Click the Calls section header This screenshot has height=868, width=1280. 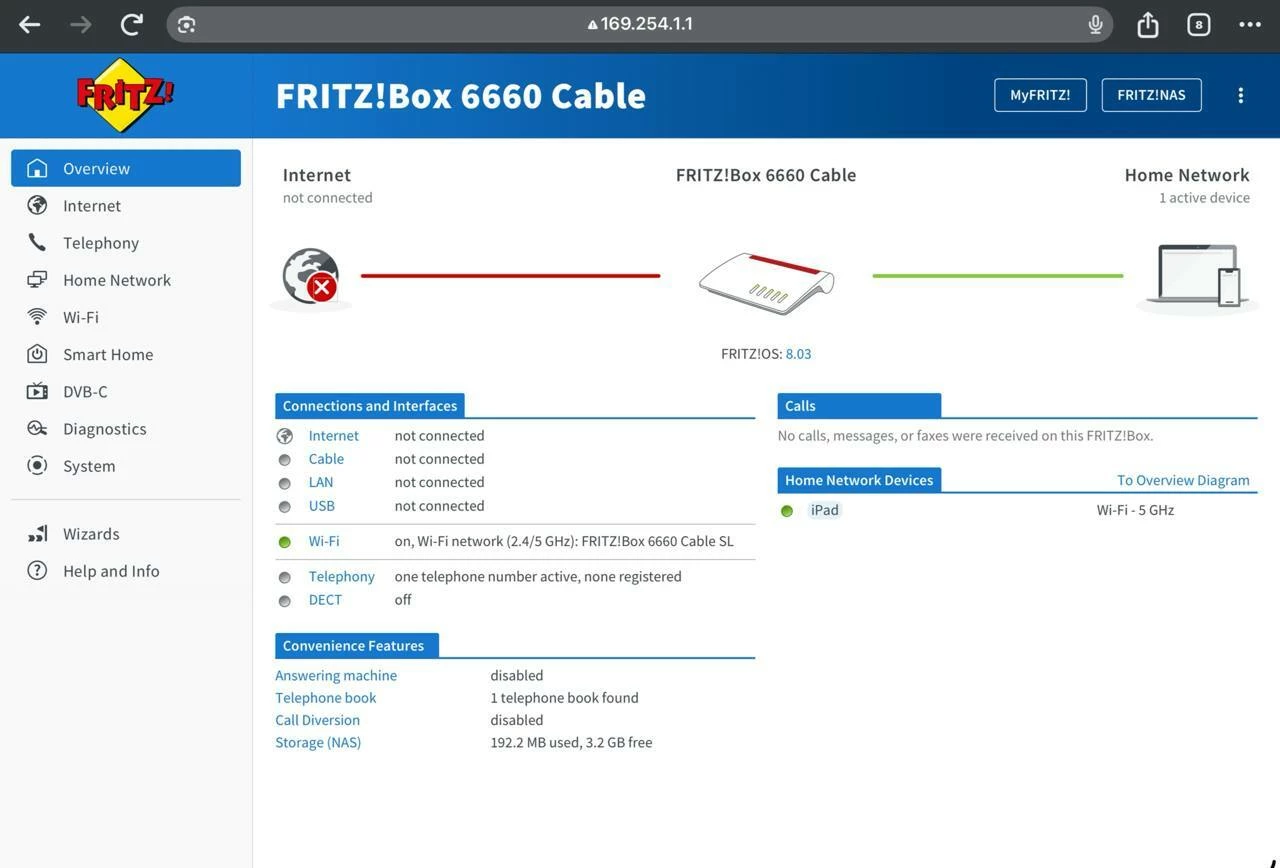(859, 406)
